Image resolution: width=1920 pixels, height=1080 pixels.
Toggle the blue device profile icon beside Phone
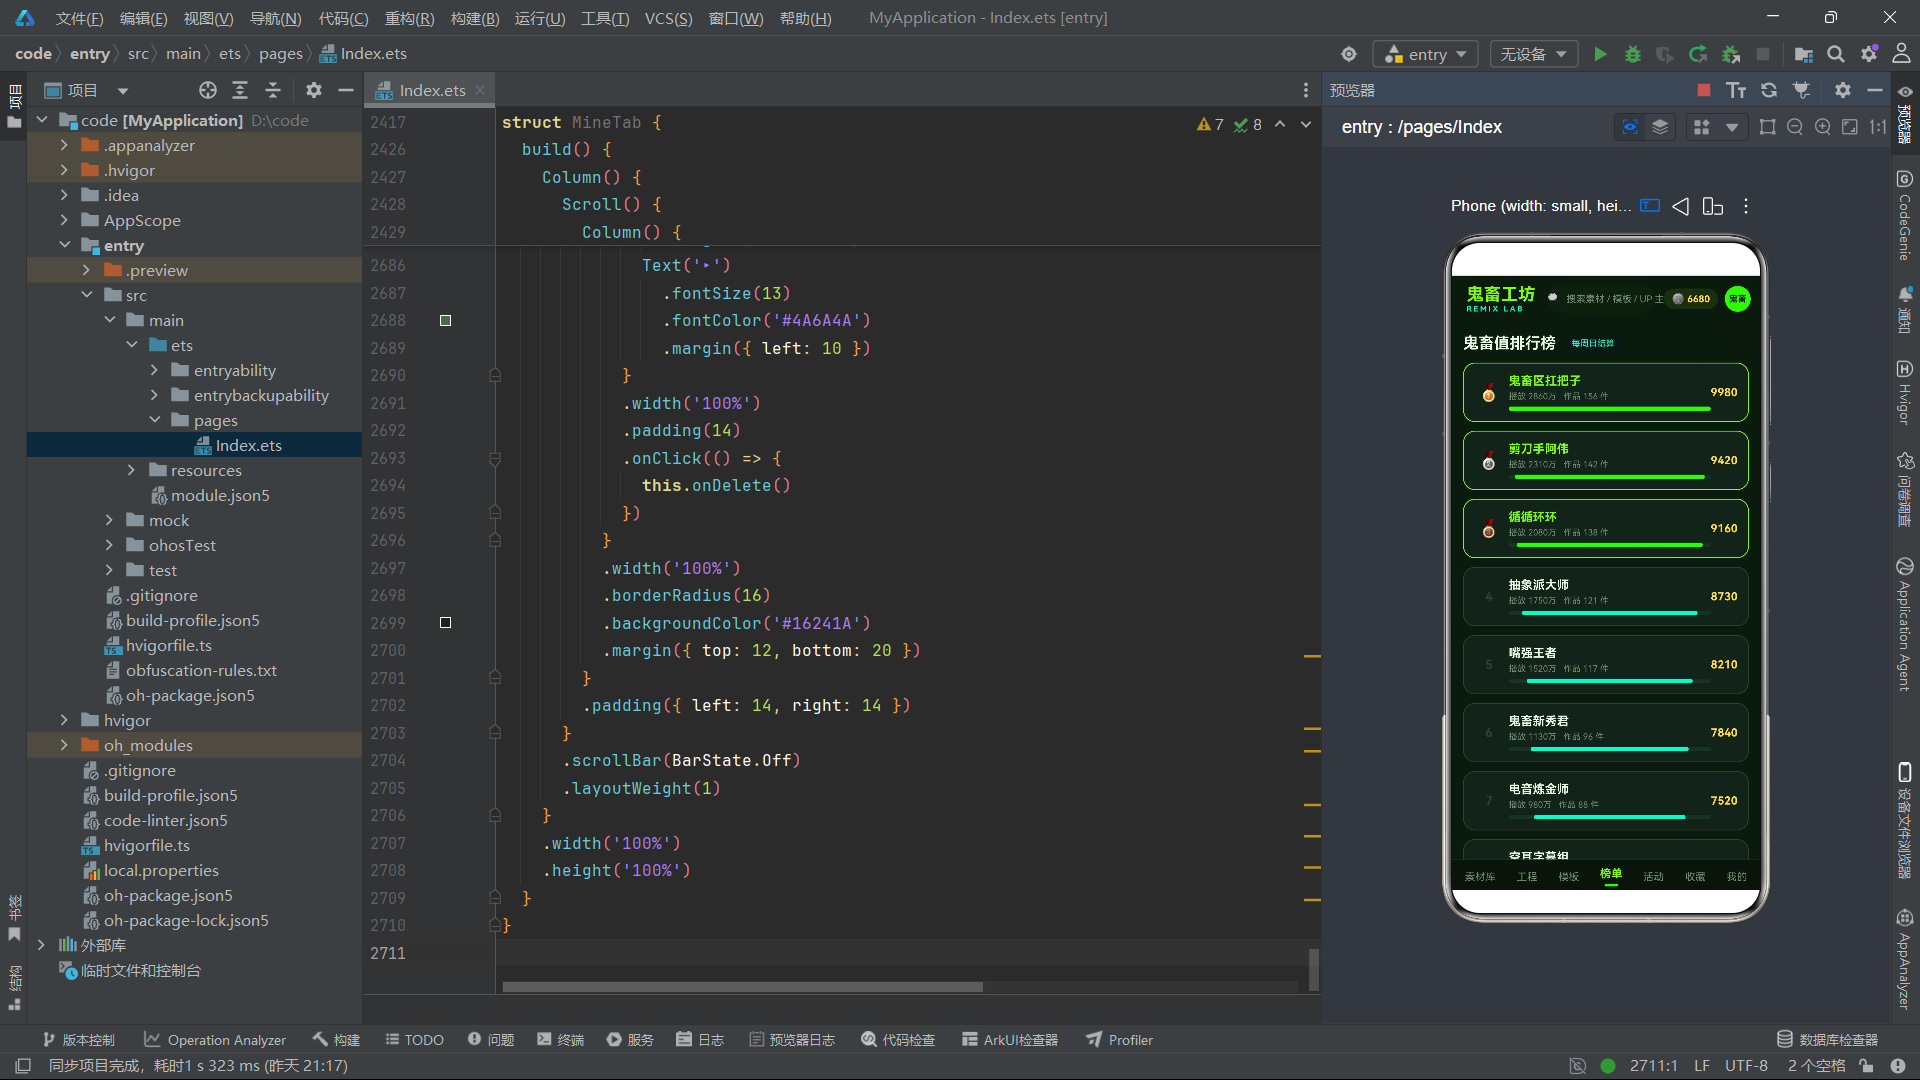coord(1650,206)
